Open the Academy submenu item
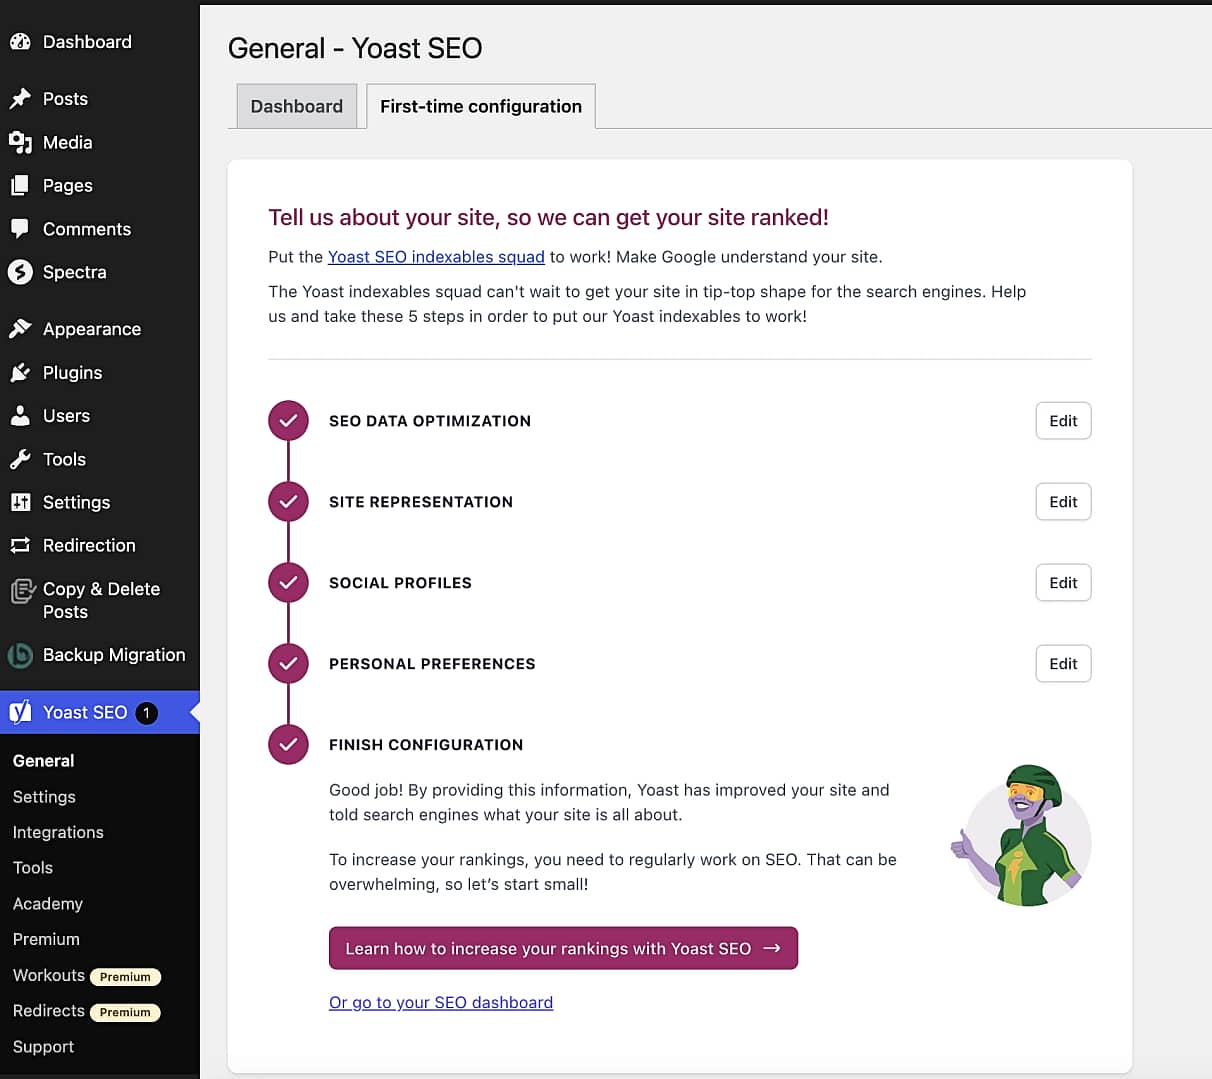This screenshot has width=1212, height=1079. coord(47,904)
